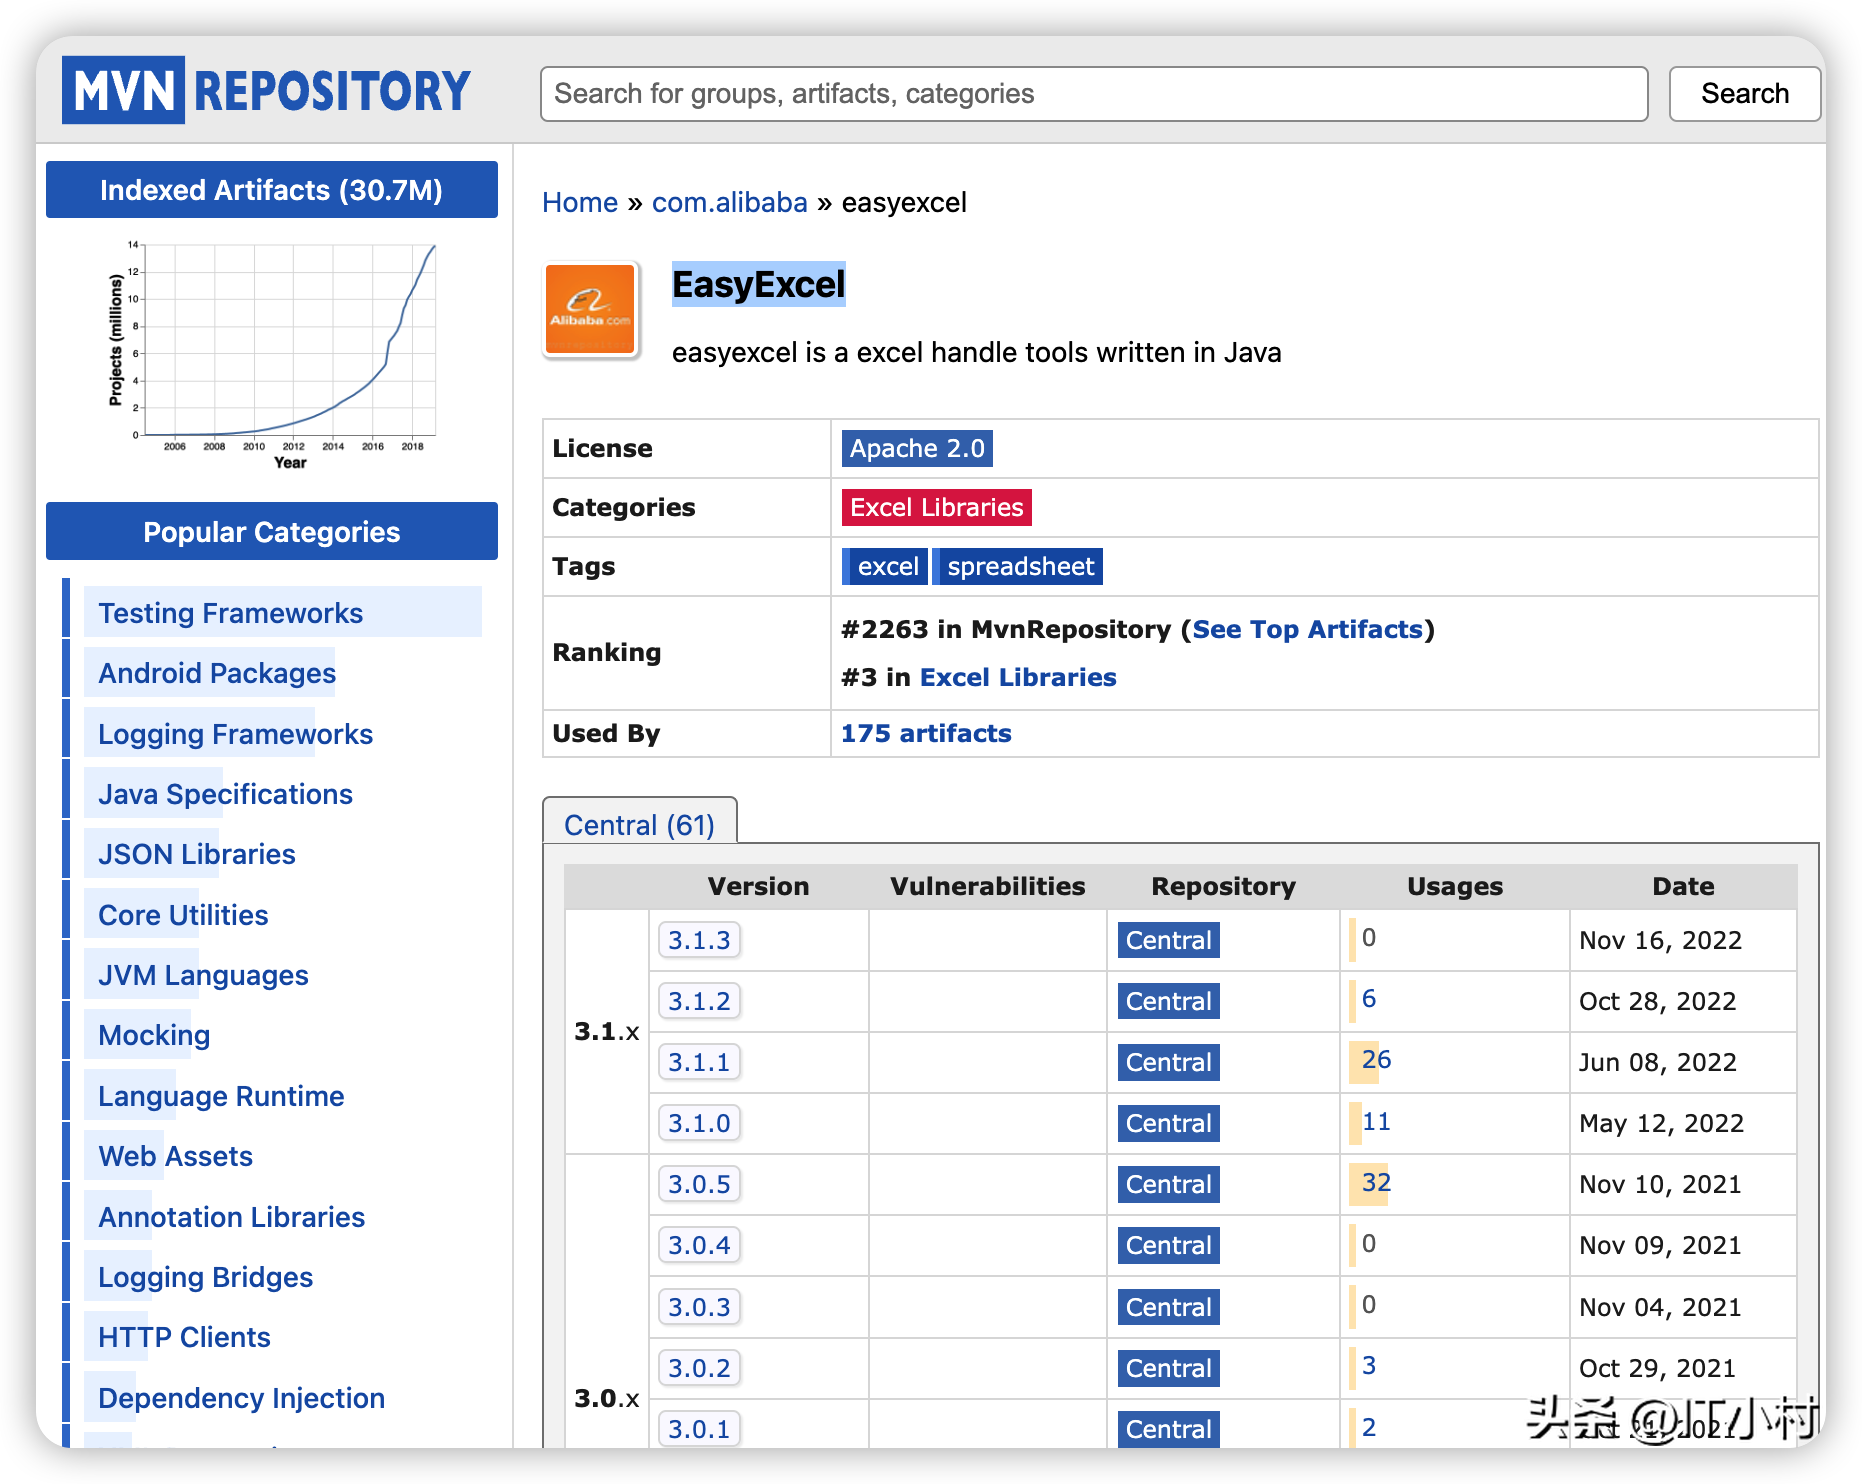Viewport: 1862px width, 1484px height.
Task: Click Central repository badge for version 3.1.1
Action: [1169, 1063]
